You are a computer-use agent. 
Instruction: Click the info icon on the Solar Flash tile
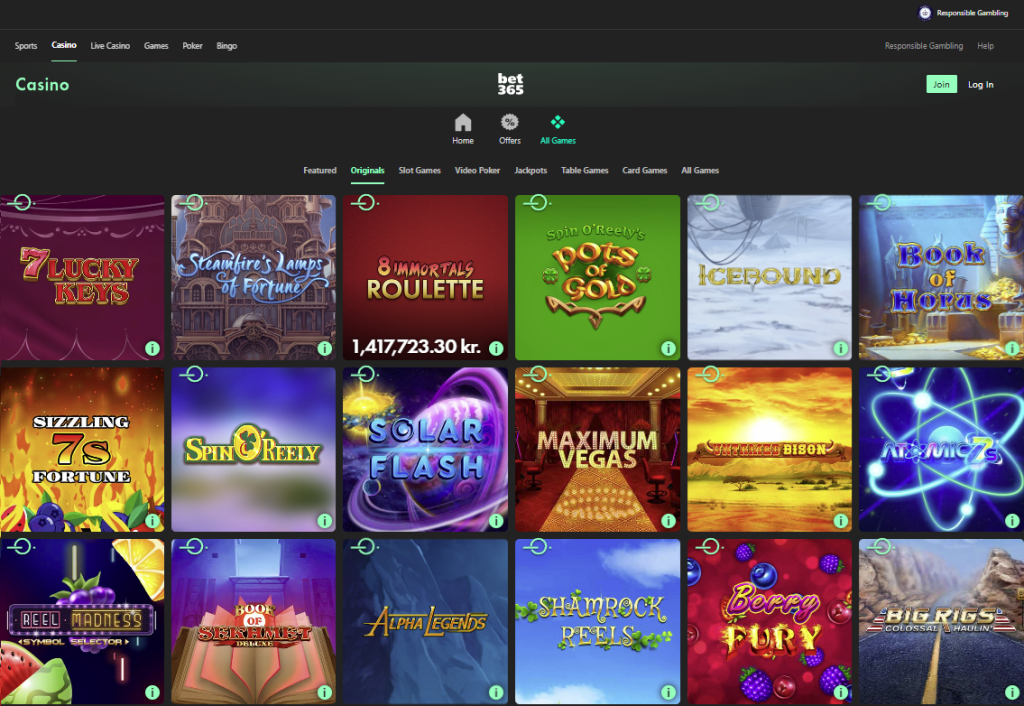(x=495, y=520)
